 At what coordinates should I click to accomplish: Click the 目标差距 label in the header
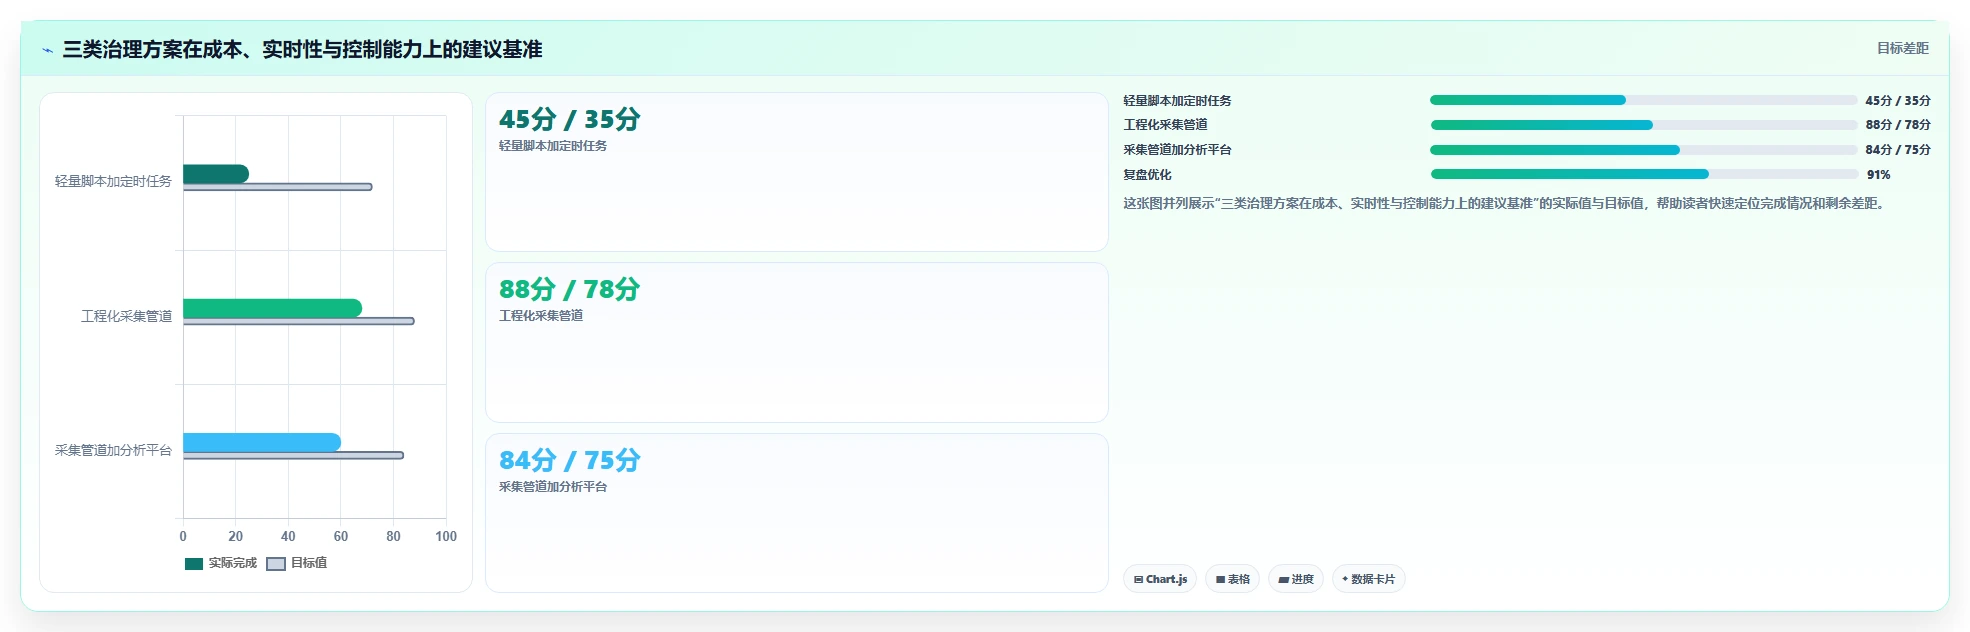[1902, 48]
